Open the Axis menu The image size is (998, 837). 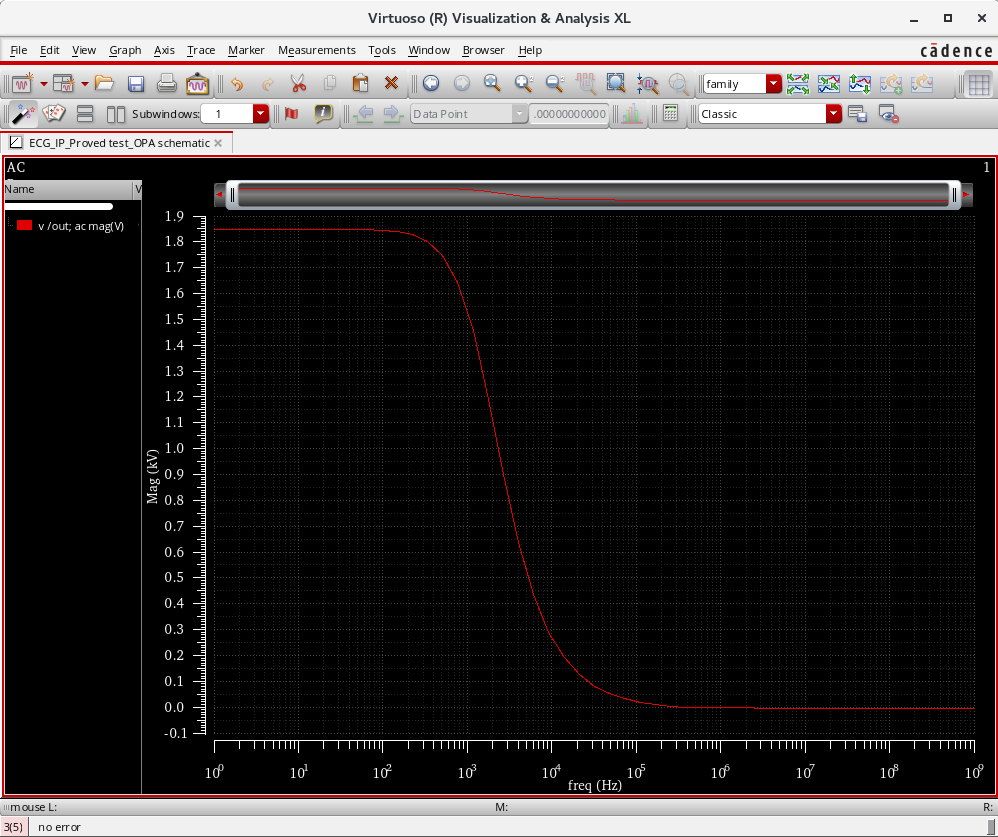(164, 50)
